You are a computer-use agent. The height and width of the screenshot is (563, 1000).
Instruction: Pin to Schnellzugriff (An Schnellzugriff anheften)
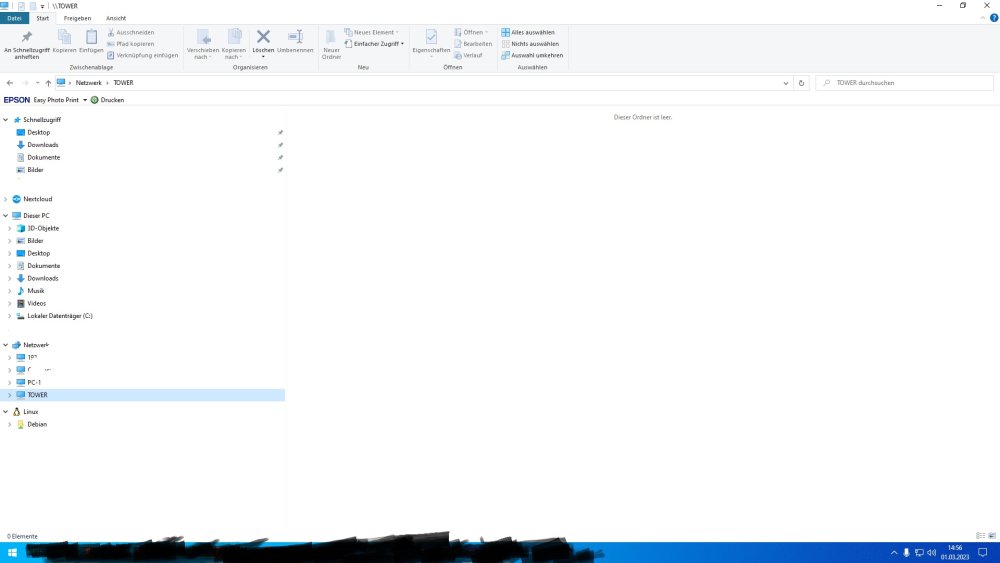click(x=26, y=45)
